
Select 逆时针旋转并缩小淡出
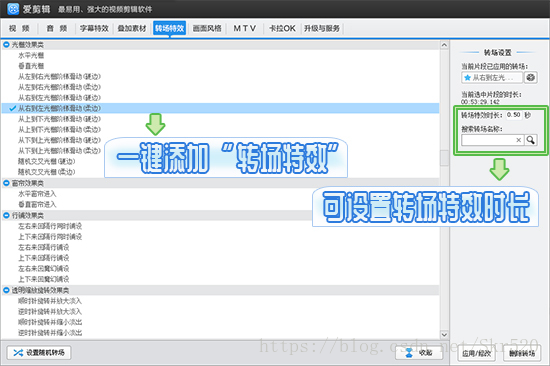pos(50,333)
